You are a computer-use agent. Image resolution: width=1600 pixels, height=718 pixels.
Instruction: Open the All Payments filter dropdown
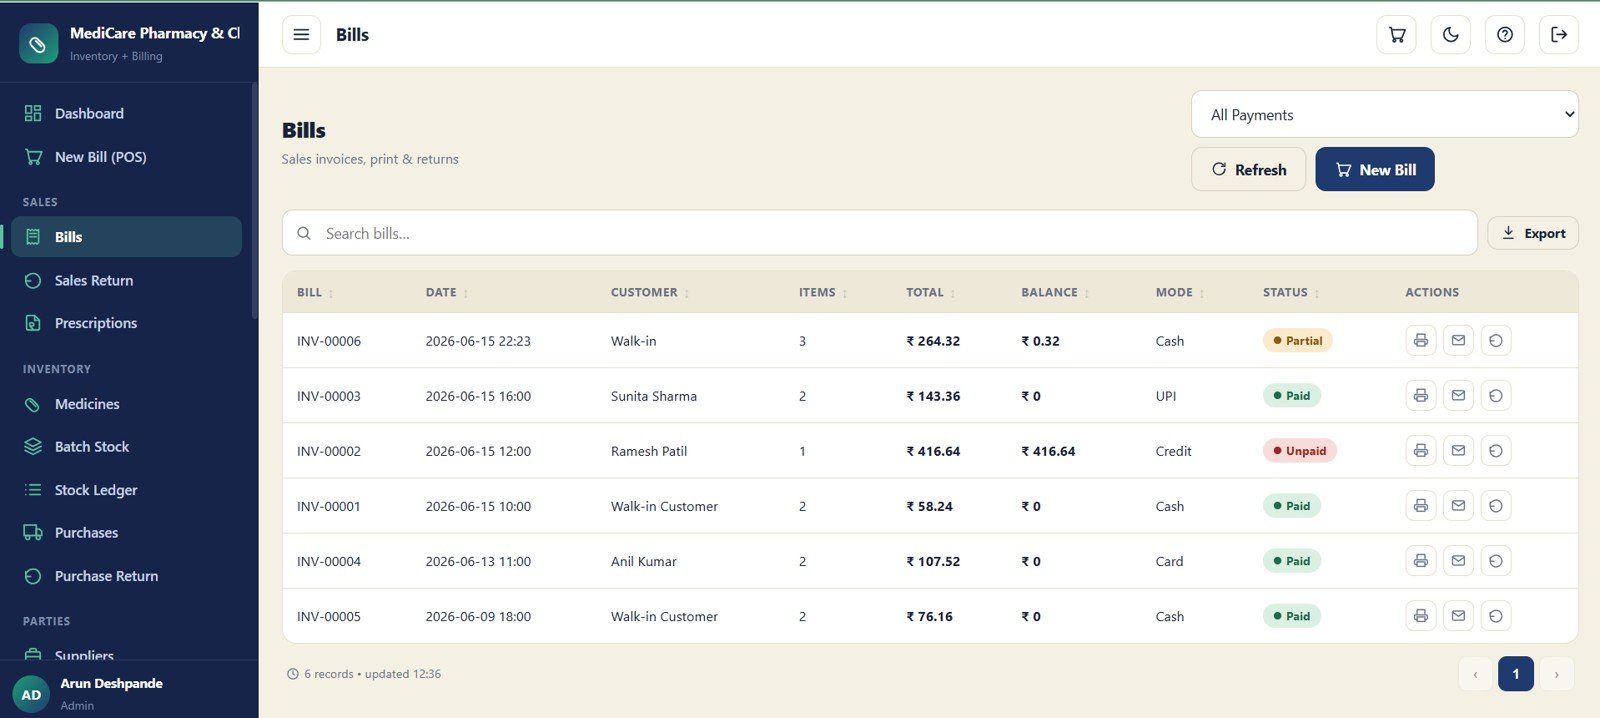point(1385,115)
